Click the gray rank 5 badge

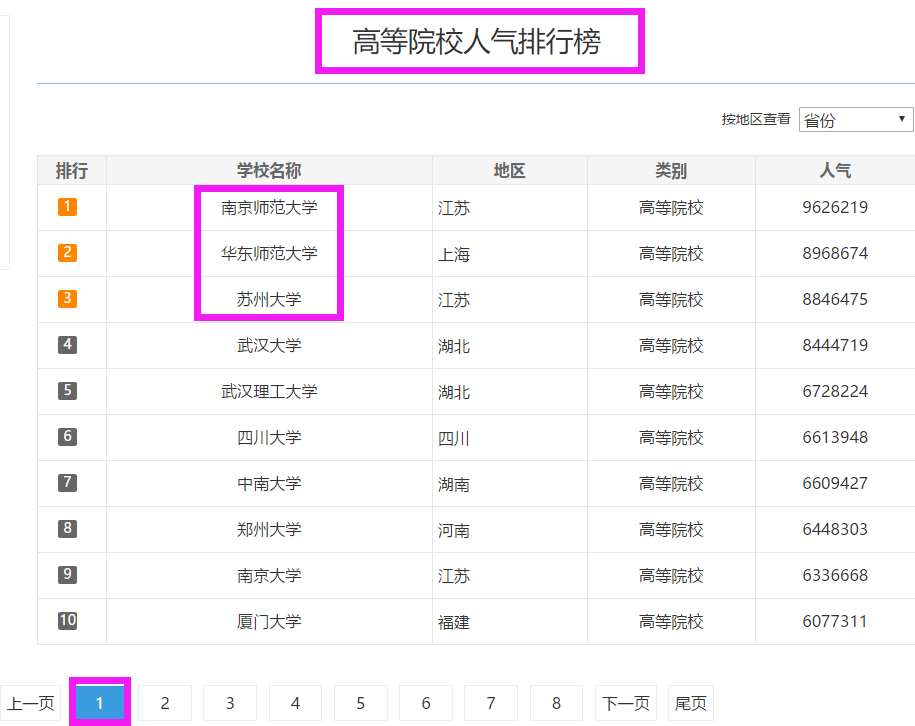[68, 390]
